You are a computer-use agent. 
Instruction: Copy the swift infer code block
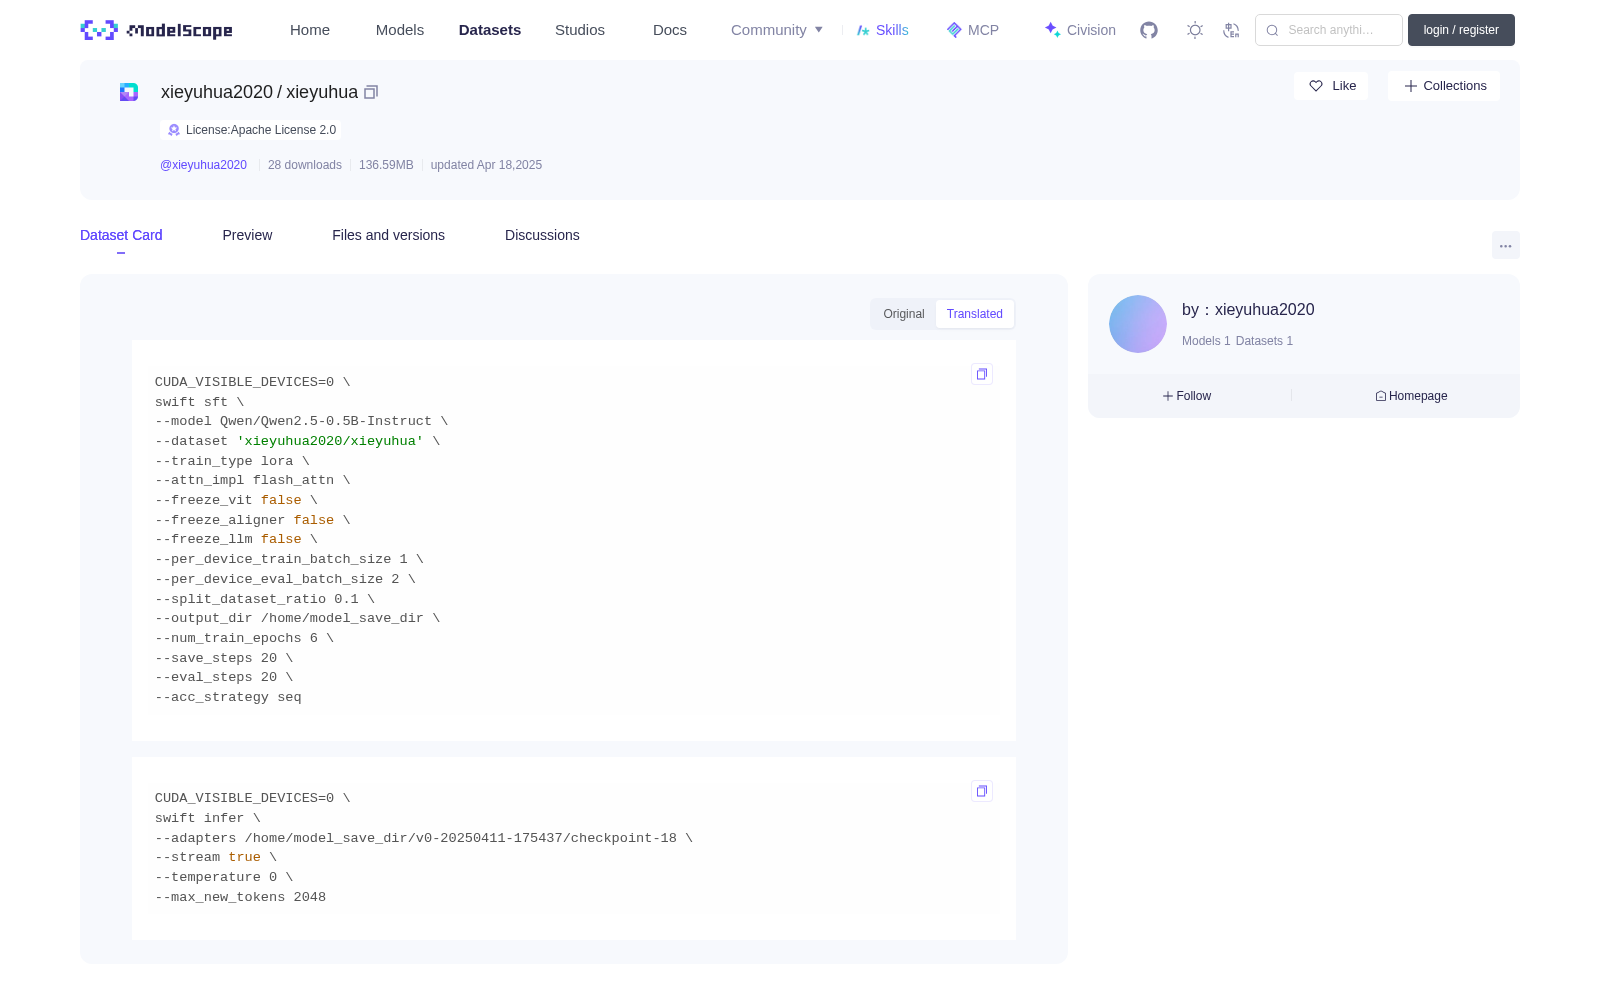982,791
